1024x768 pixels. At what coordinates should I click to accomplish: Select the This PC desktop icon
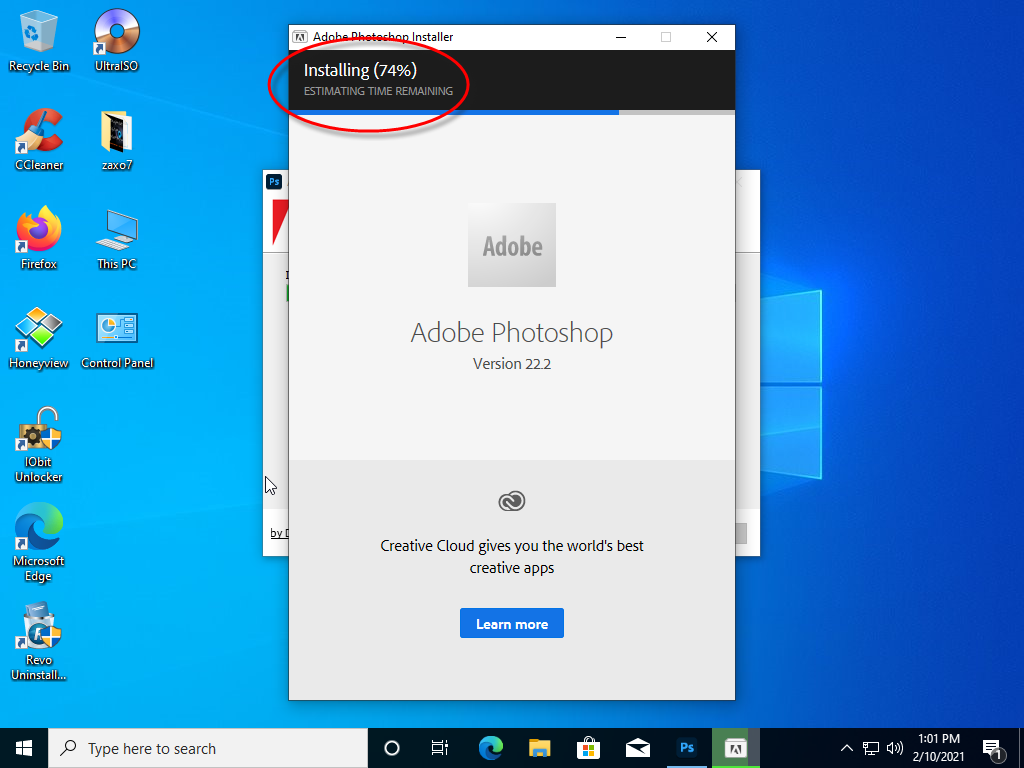[117, 239]
